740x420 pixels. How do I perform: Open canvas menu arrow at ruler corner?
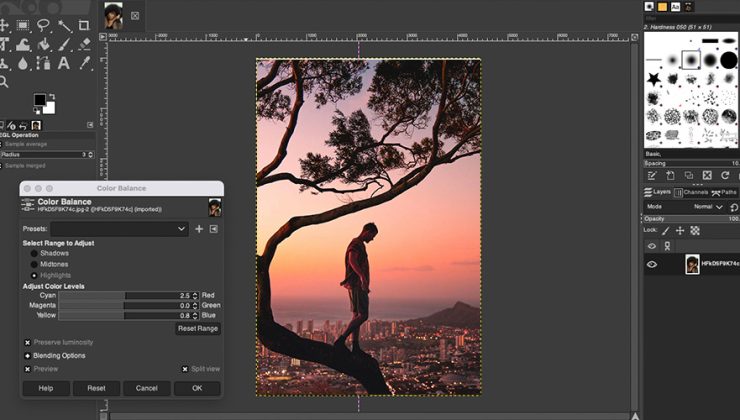click(x=103, y=37)
